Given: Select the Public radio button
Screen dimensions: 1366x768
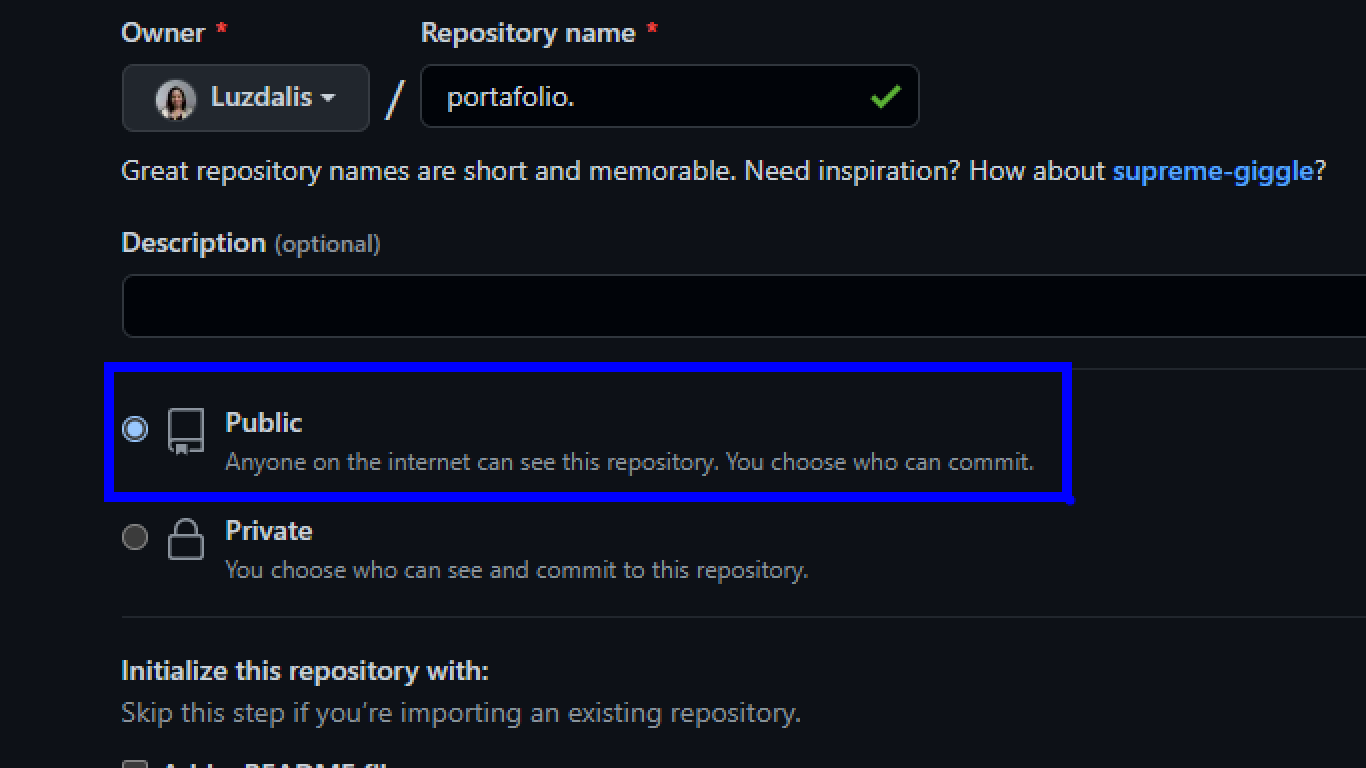Looking at the screenshot, I should [x=135, y=429].
